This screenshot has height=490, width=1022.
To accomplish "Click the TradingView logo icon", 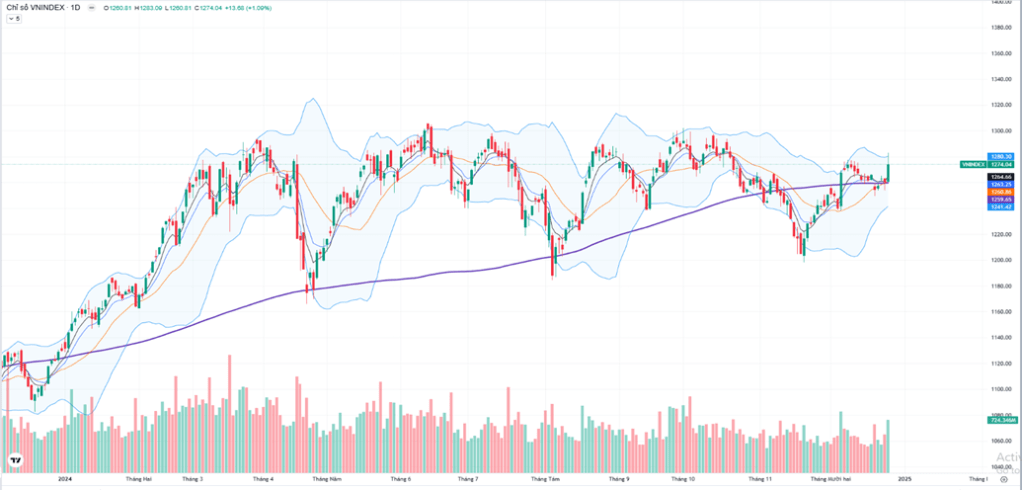I will tap(15, 461).
